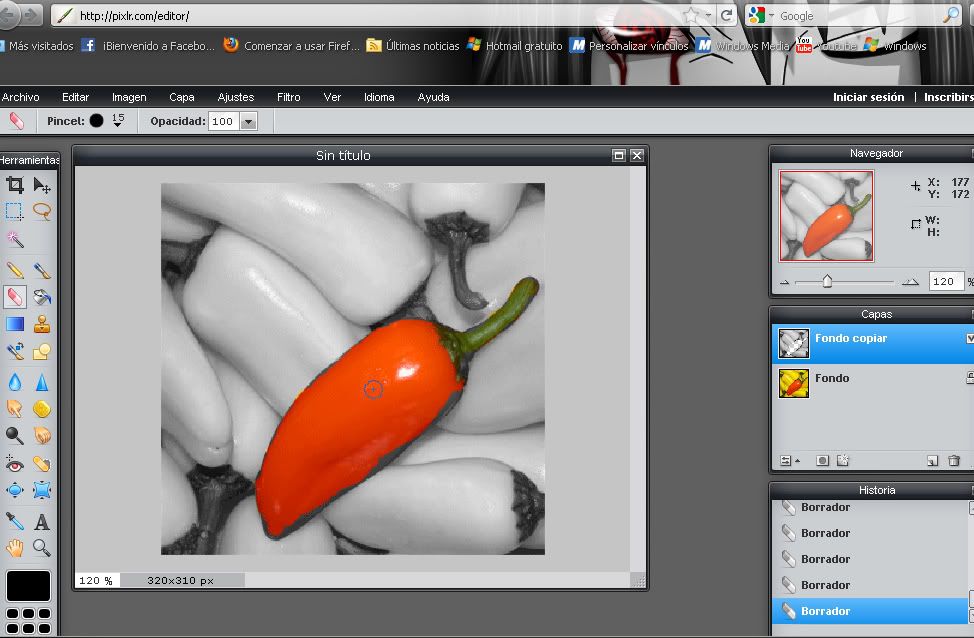
Task: Open layer styles in Capas panel
Action: (x=842, y=460)
